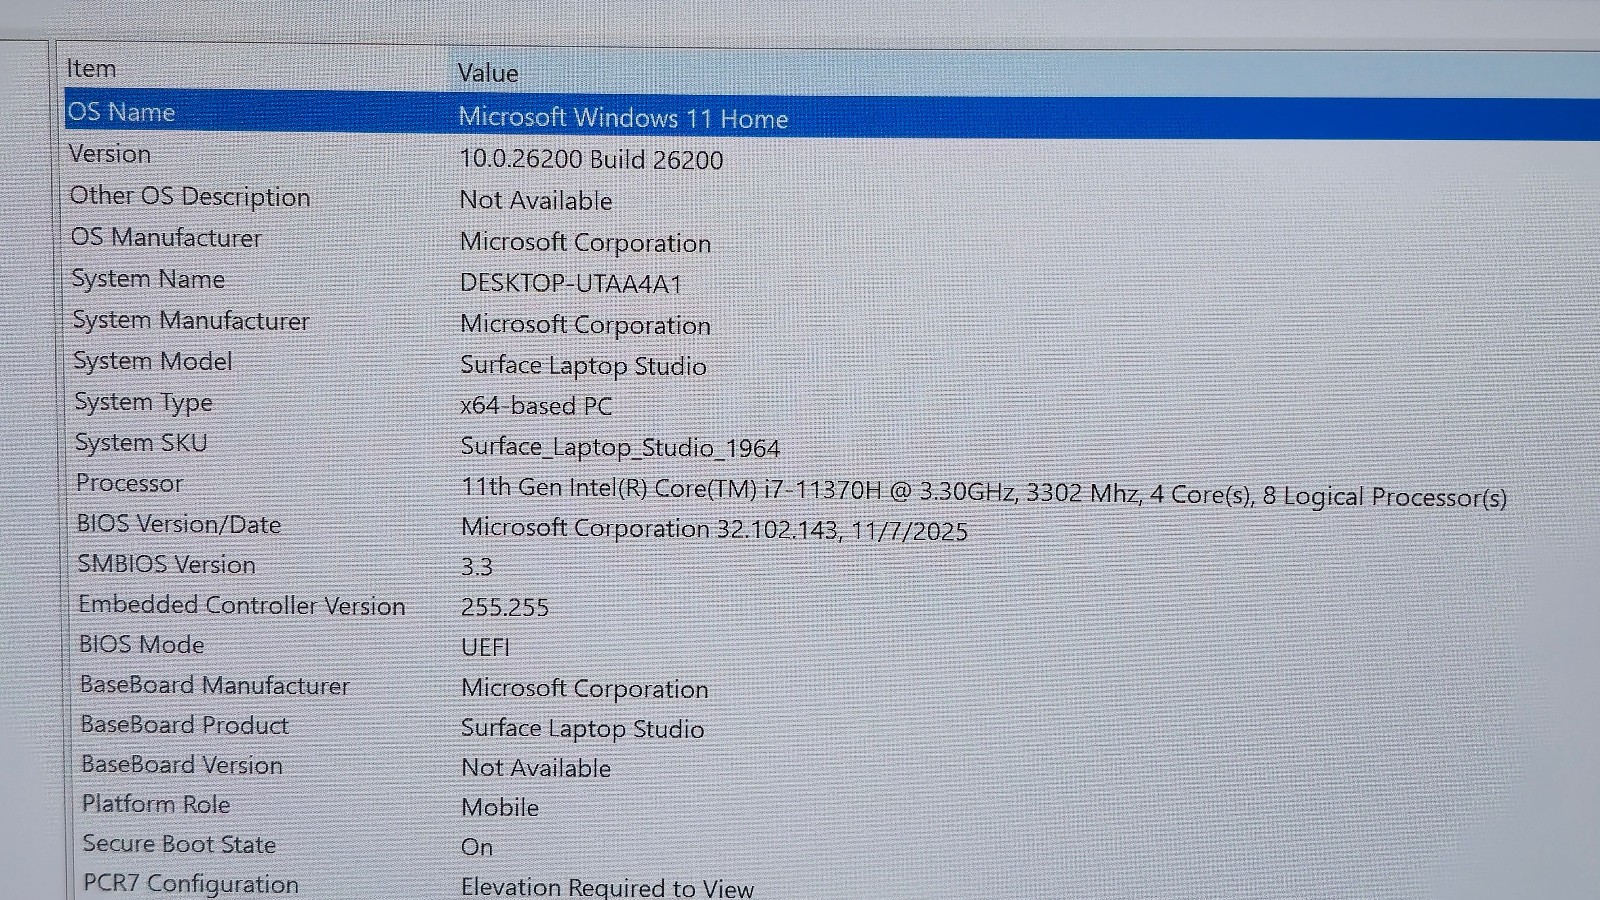1600x900 pixels.
Task: Select the OS Manufacturer row
Action: pos(166,237)
